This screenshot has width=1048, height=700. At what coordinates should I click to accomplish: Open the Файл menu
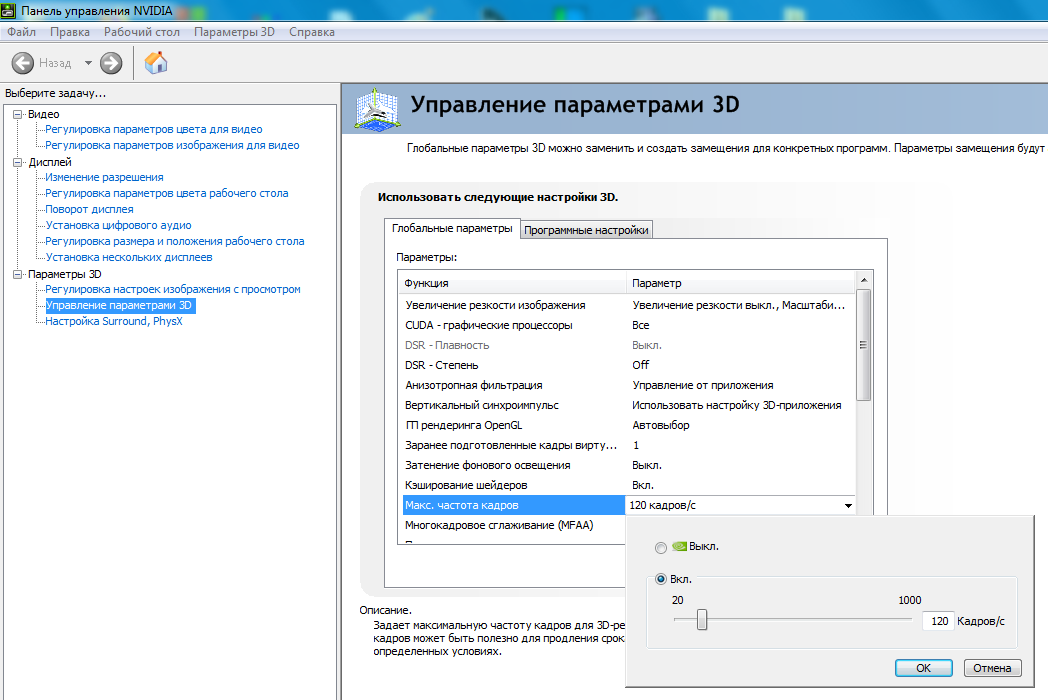coord(21,32)
